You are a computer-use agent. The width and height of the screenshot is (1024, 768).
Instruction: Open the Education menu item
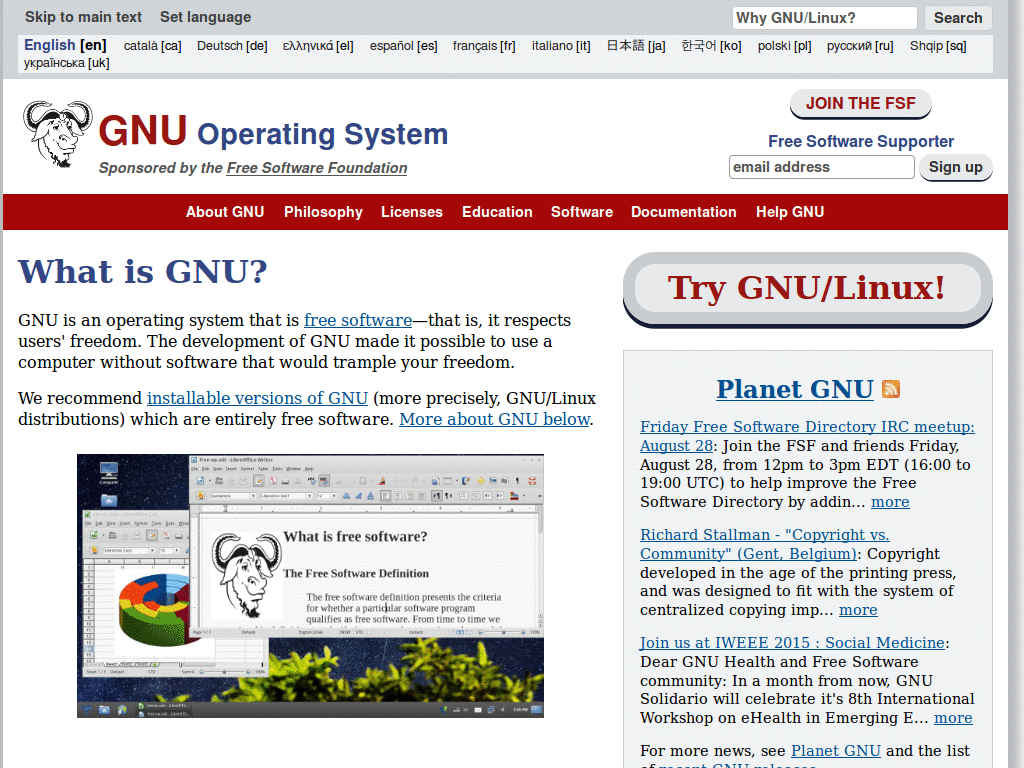[497, 212]
